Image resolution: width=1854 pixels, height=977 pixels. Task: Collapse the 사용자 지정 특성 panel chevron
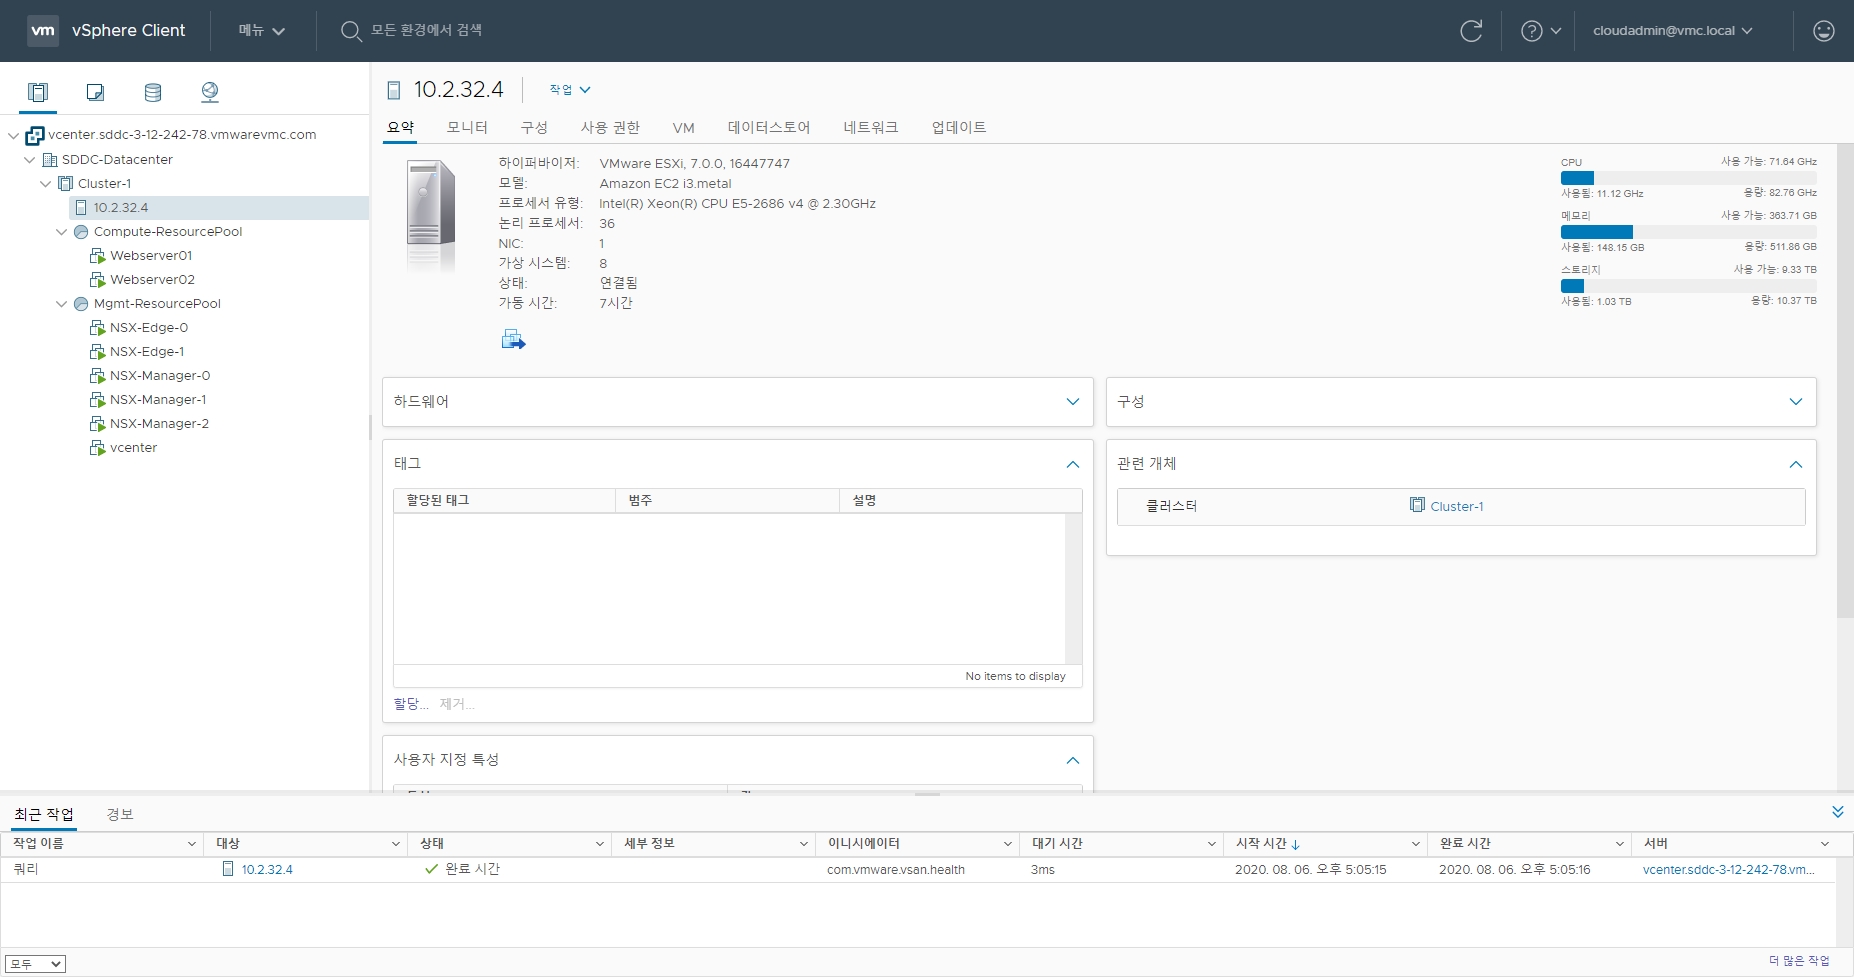point(1073,760)
